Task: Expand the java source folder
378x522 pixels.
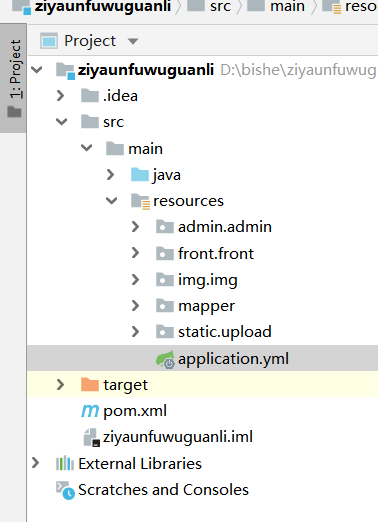Action: click(x=110, y=174)
